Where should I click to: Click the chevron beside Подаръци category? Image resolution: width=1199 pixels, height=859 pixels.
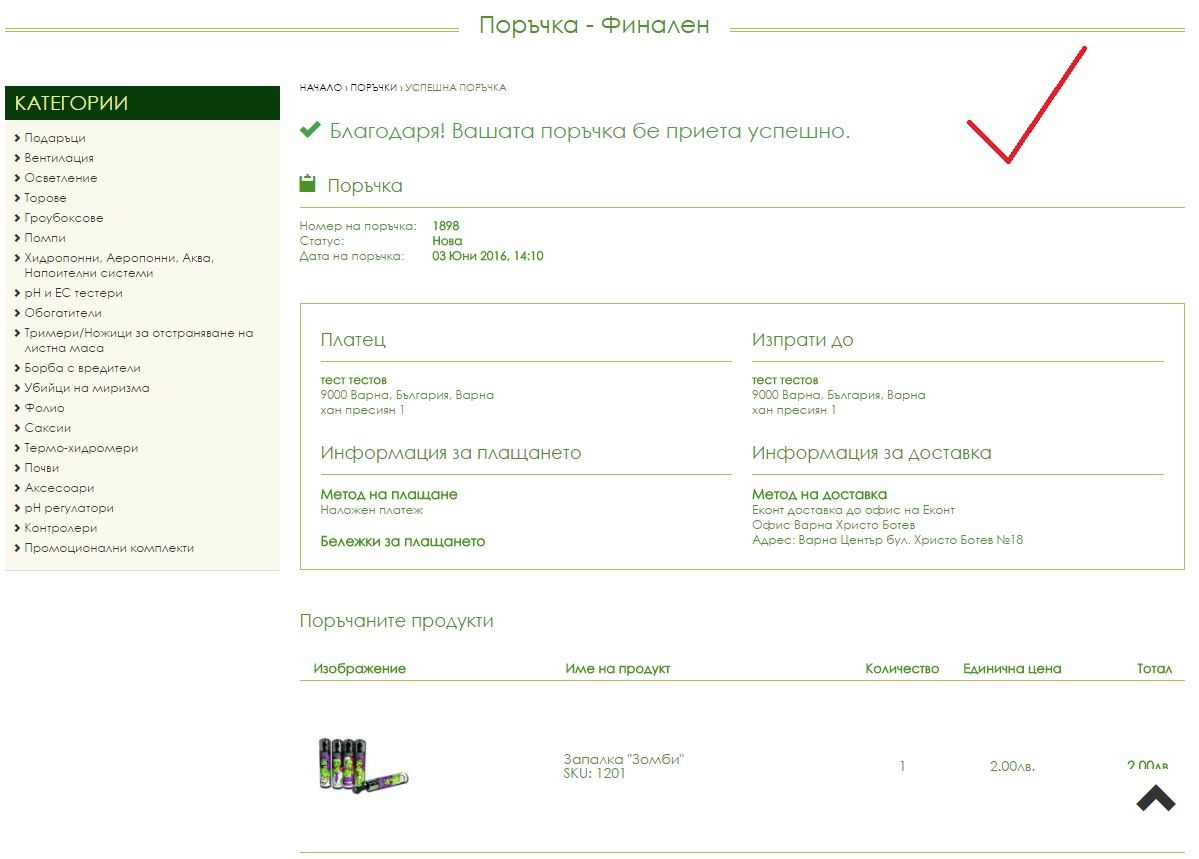tap(18, 138)
